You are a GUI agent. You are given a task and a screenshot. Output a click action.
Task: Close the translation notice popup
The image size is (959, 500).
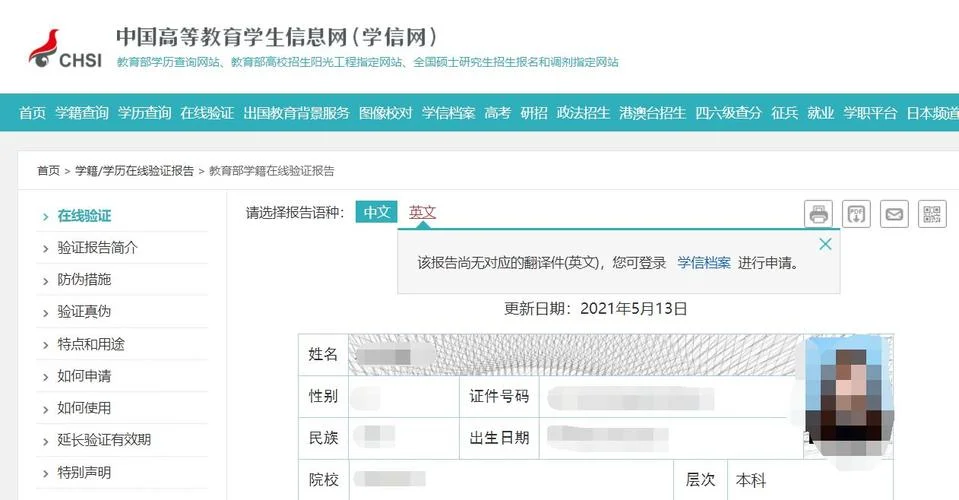coord(825,244)
